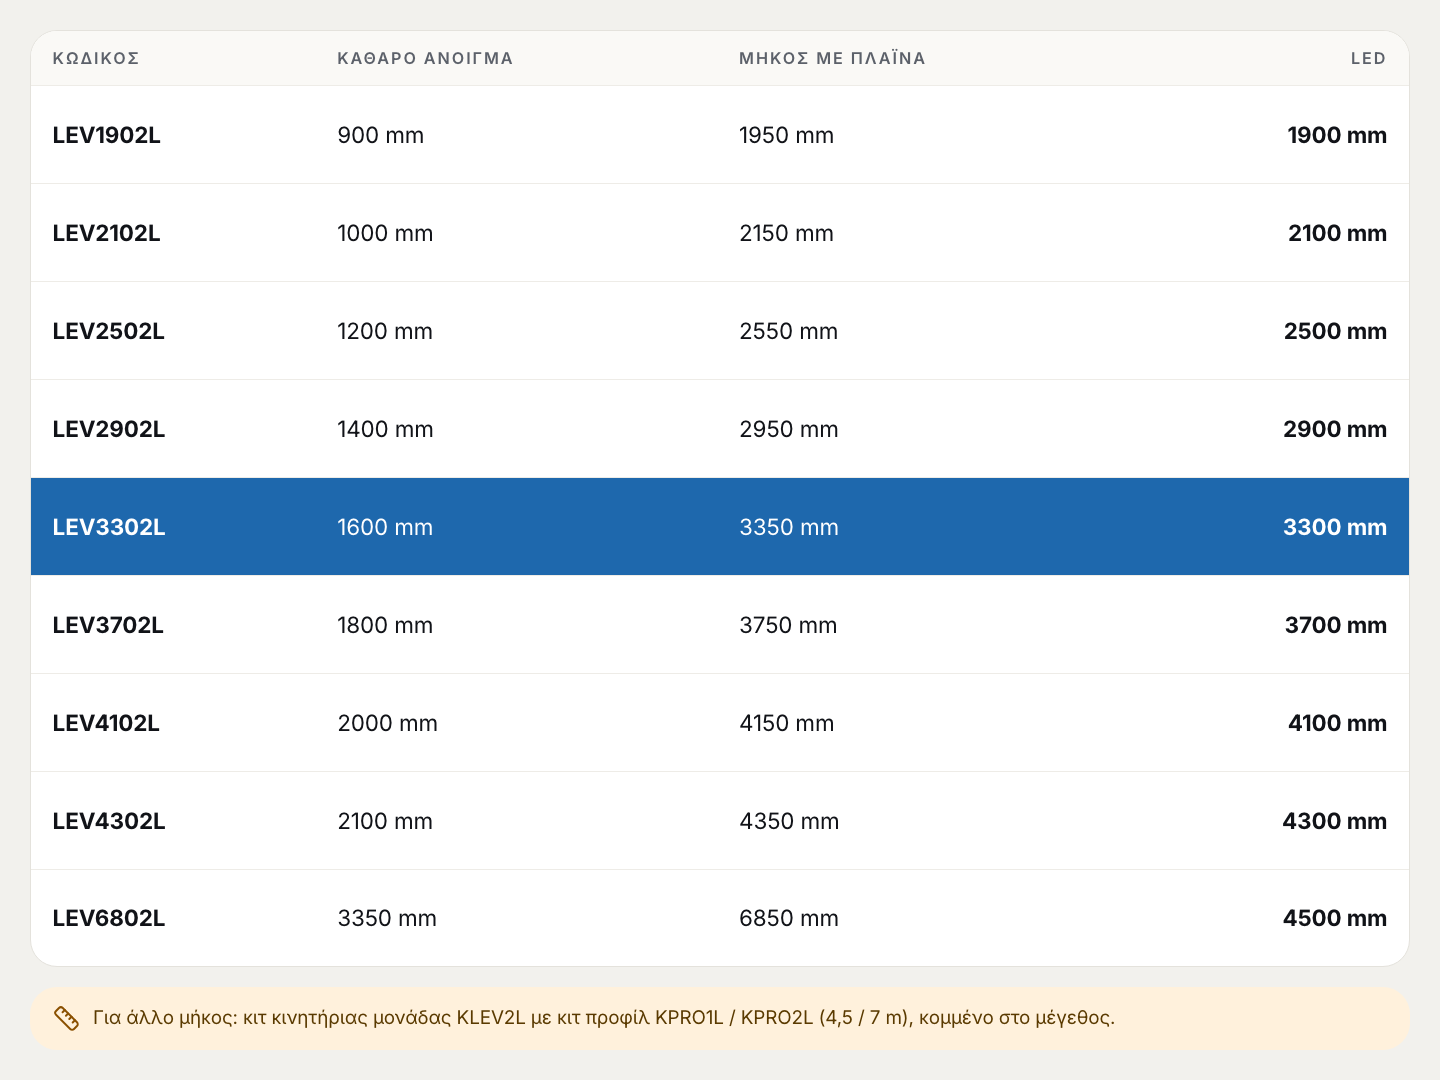This screenshot has height=1080, width=1440.
Task: Click the ΜΗΚΟΣ ΜΕ ΠΛΑΪΝΑ column header
Action: coord(832,58)
